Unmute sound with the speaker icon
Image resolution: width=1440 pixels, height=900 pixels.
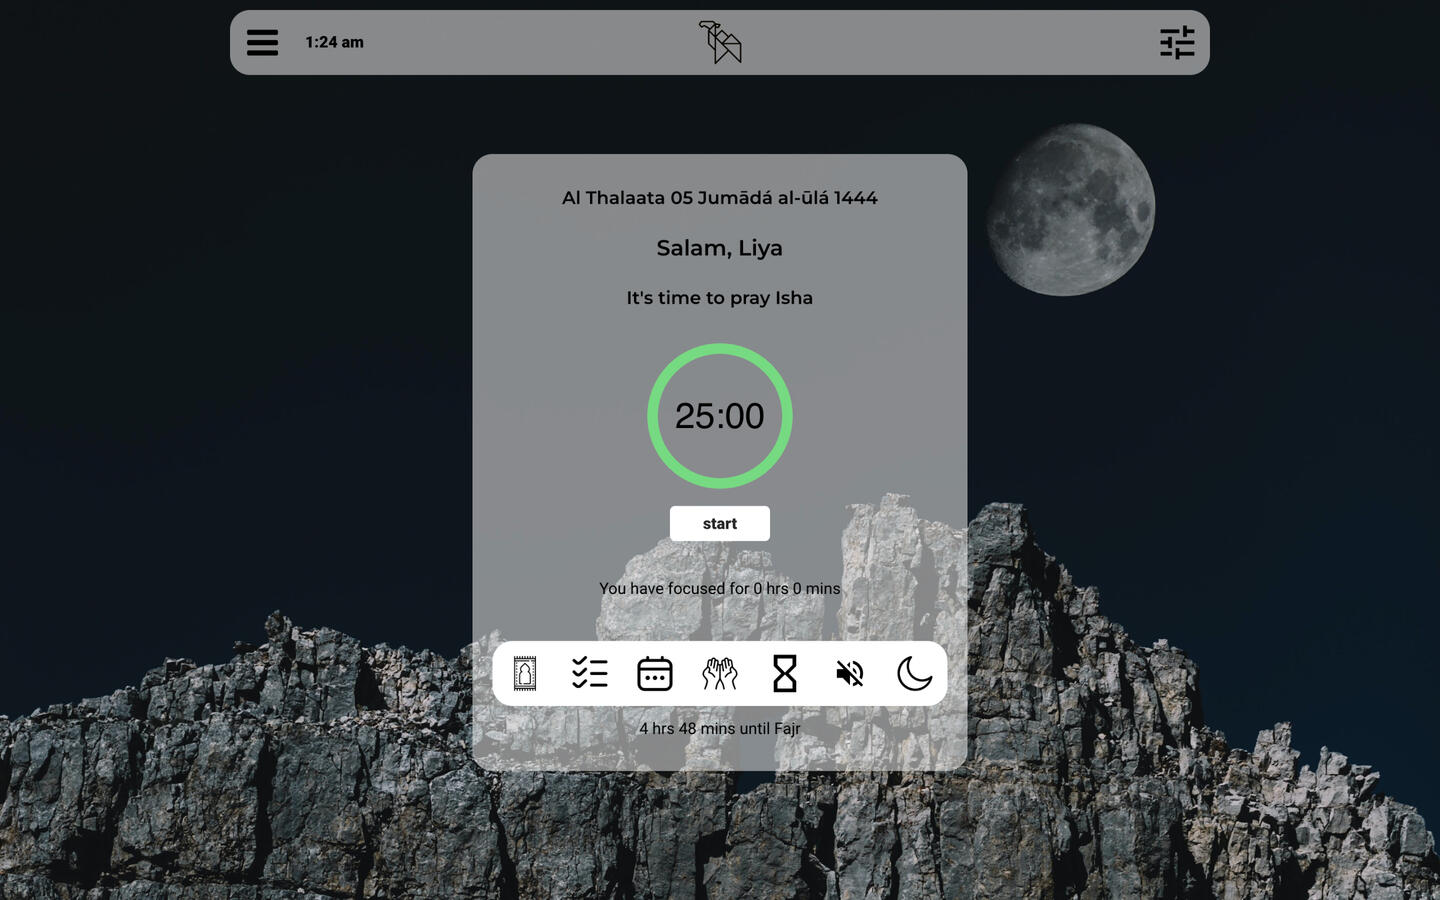click(850, 673)
